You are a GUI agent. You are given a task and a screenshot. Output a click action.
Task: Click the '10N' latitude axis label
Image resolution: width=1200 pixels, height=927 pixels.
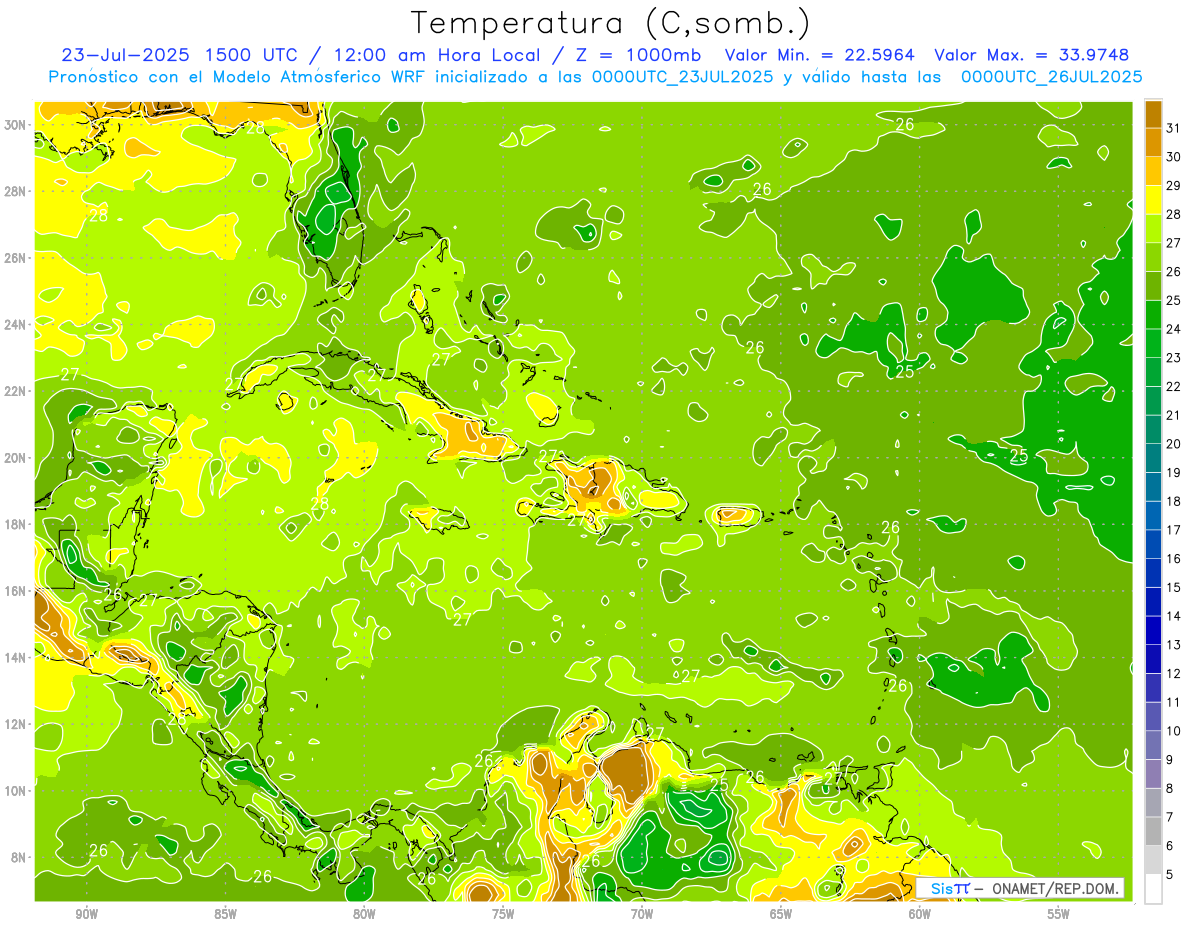click(x=16, y=790)
